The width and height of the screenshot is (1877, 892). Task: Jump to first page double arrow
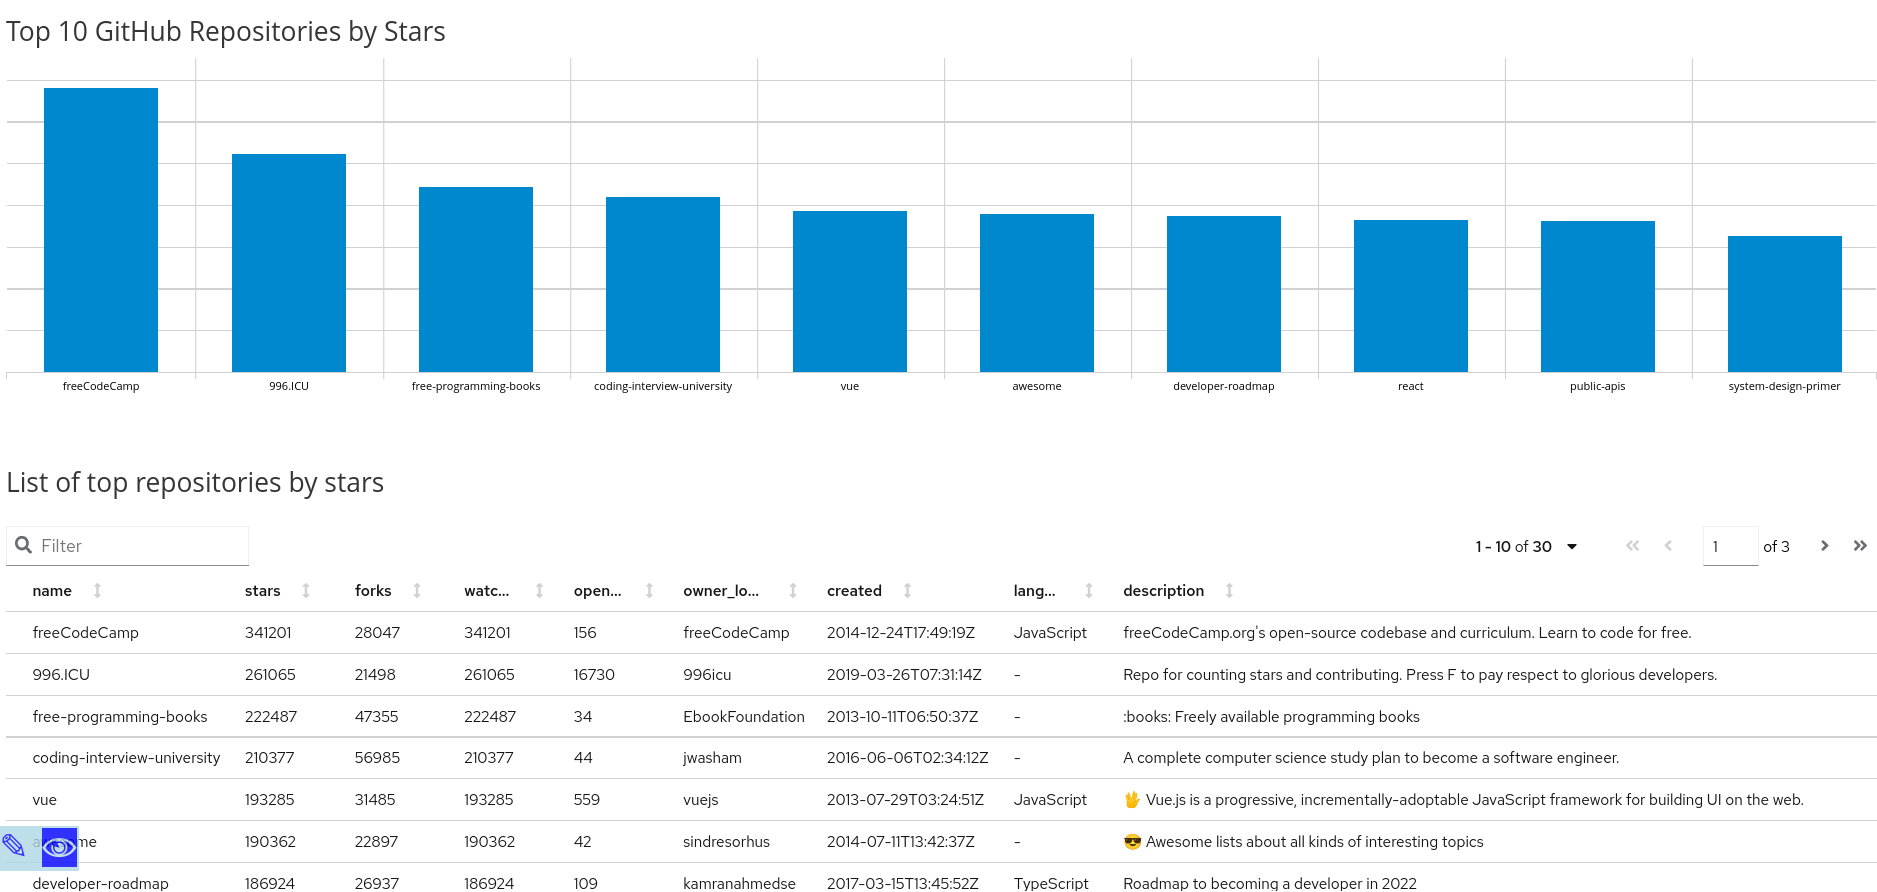pos(1632,546)
